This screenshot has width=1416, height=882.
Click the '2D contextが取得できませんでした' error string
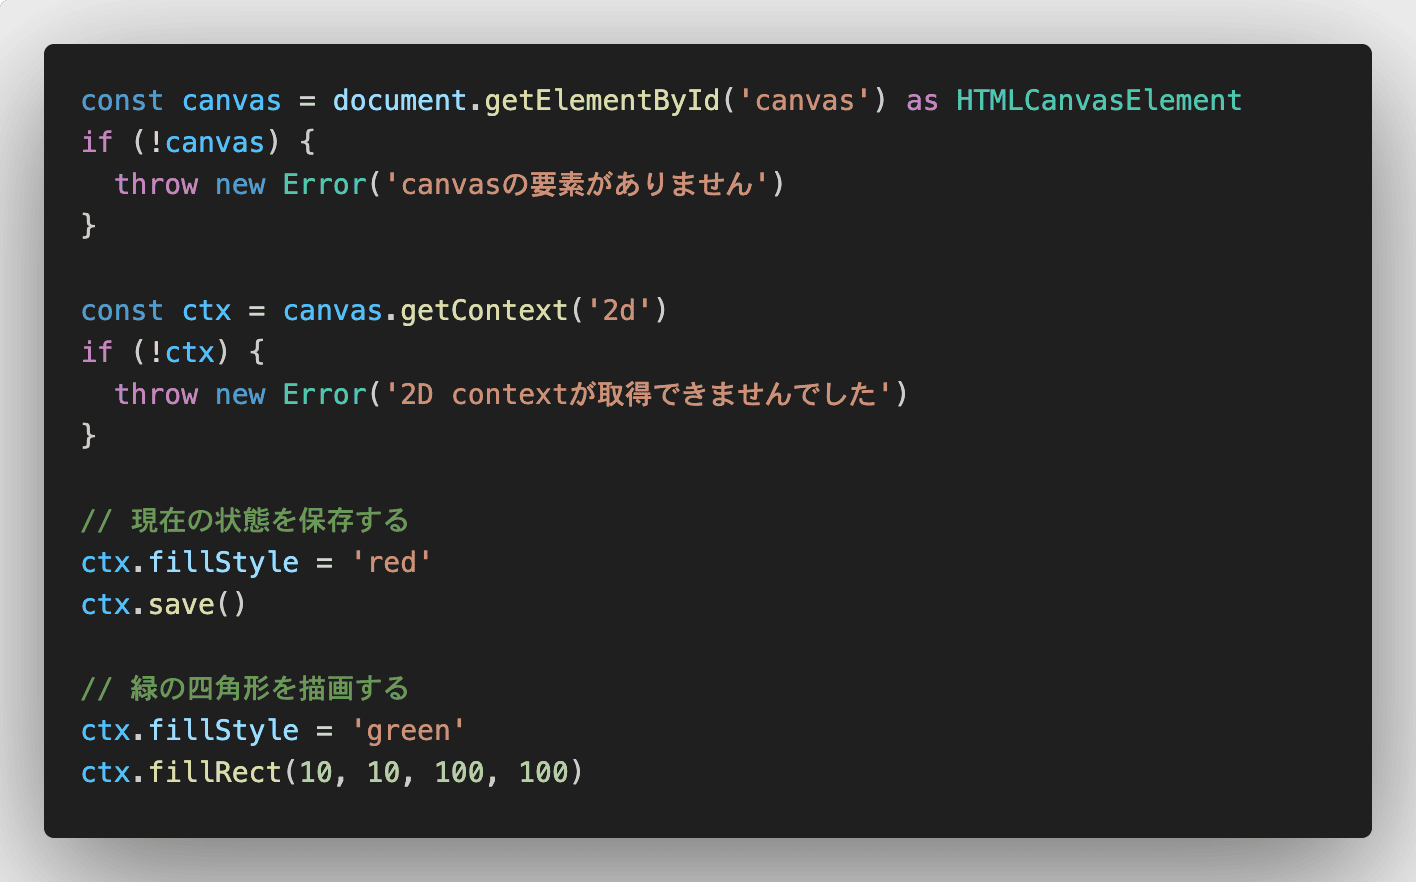click(x=638, y=394)
